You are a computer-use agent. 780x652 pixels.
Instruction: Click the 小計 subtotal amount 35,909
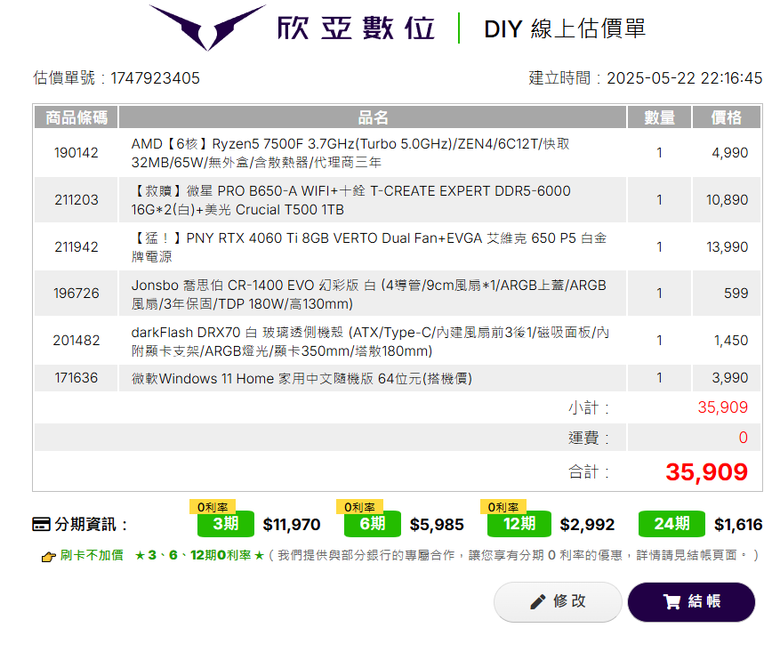coord(723,407)
